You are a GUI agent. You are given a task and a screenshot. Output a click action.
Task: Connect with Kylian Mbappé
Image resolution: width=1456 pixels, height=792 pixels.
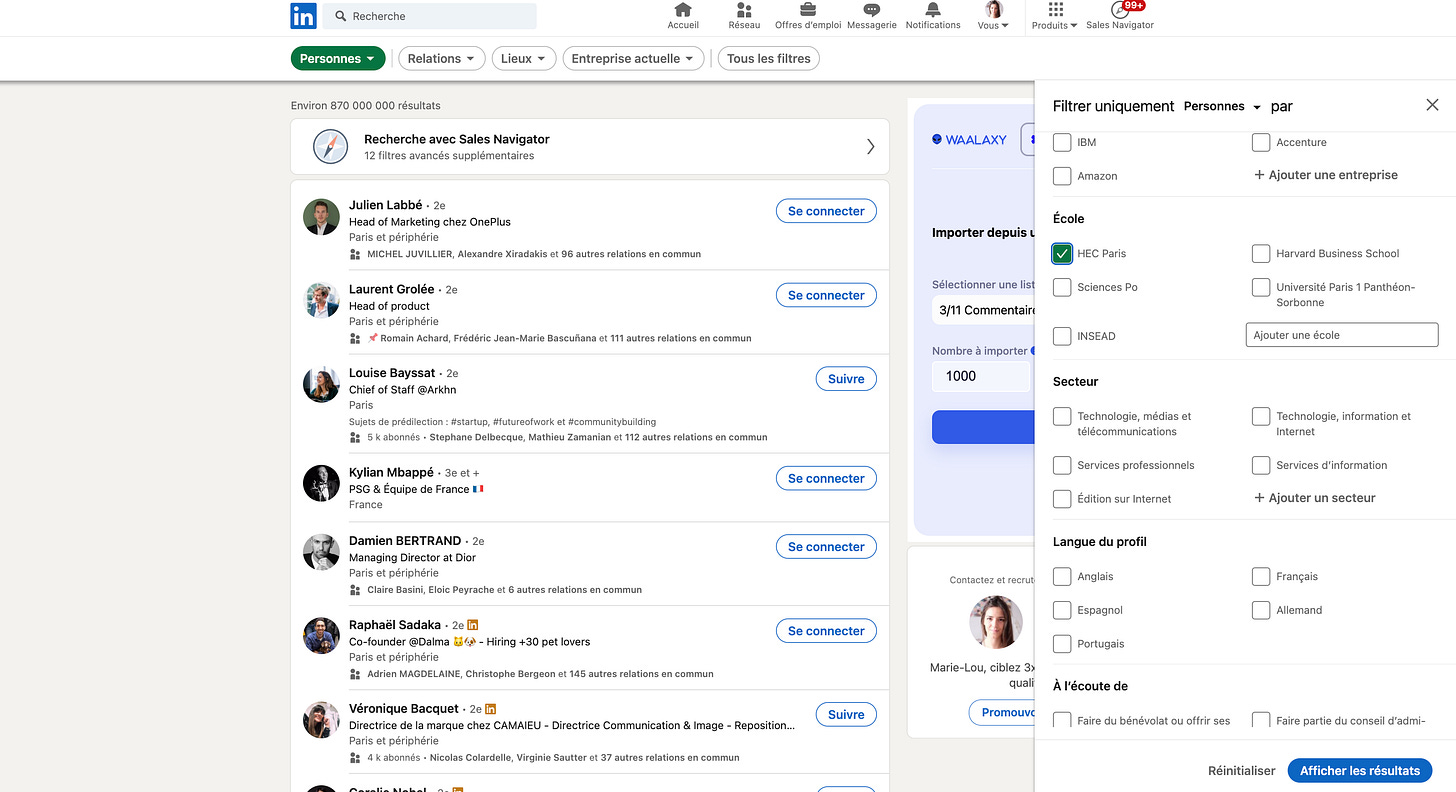826,478
